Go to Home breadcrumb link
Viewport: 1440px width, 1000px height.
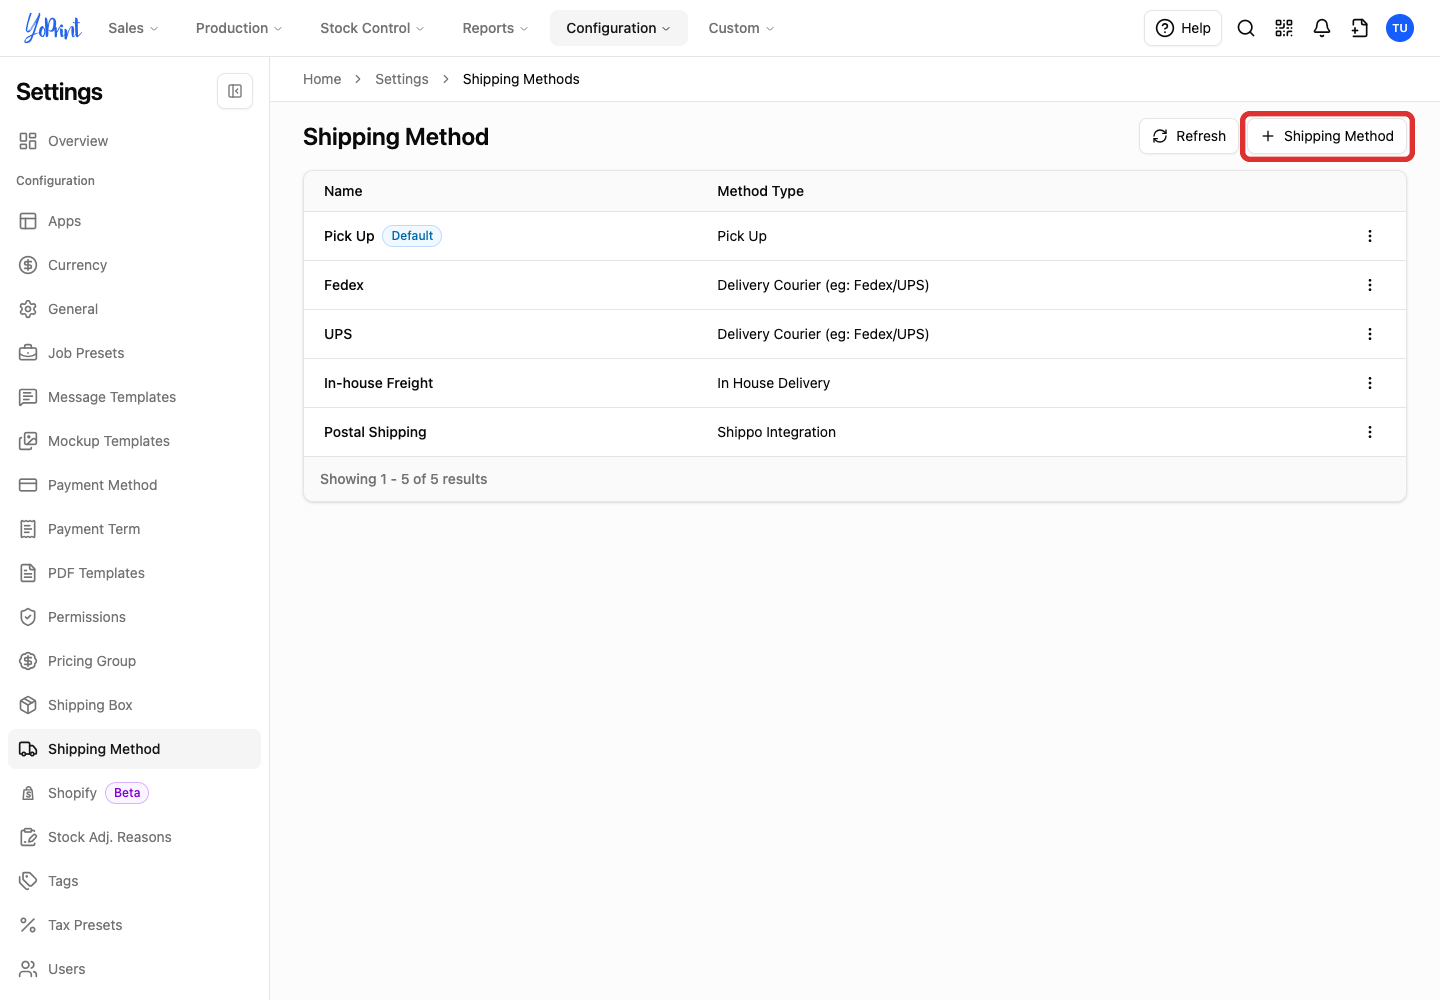(322, 79)
